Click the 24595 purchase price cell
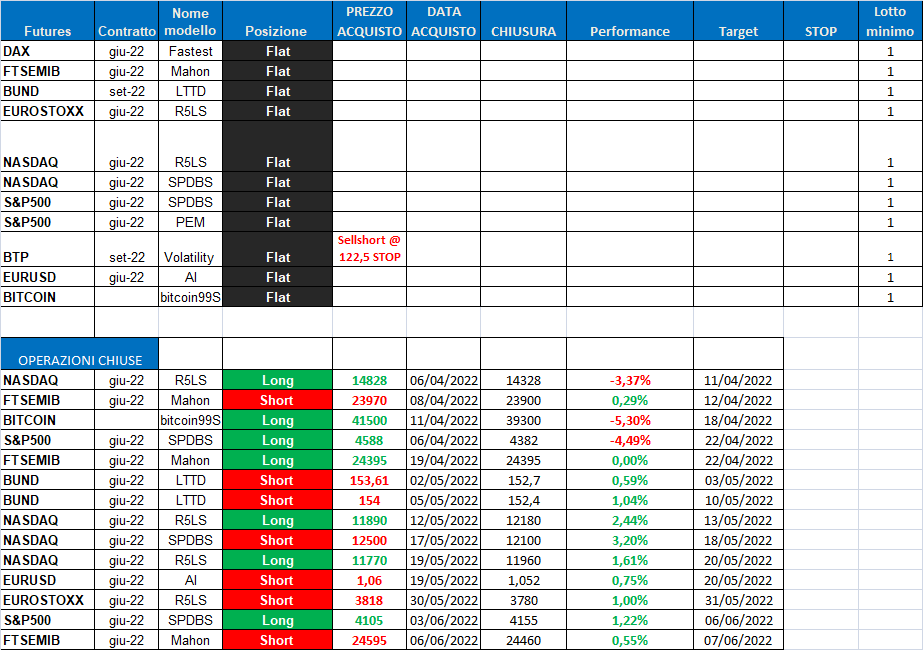The height and width of the screenshot is (650, 923). pyautogui.click(x=369, y=641)
